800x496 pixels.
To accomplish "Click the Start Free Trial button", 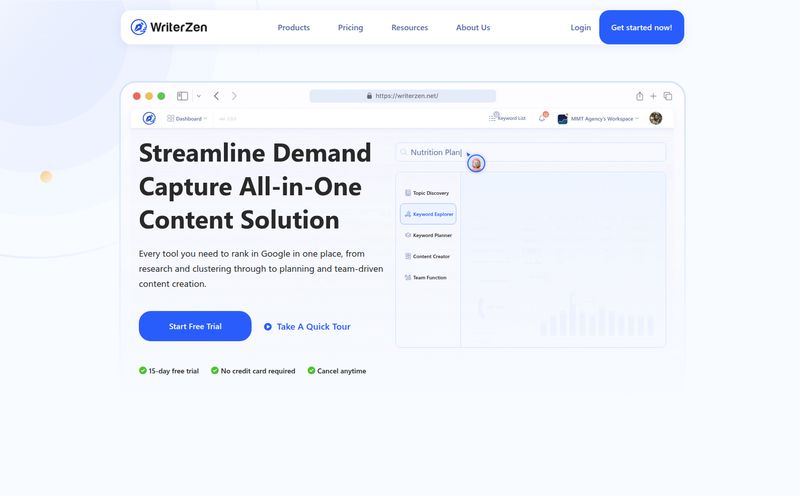I will [195, 326].
